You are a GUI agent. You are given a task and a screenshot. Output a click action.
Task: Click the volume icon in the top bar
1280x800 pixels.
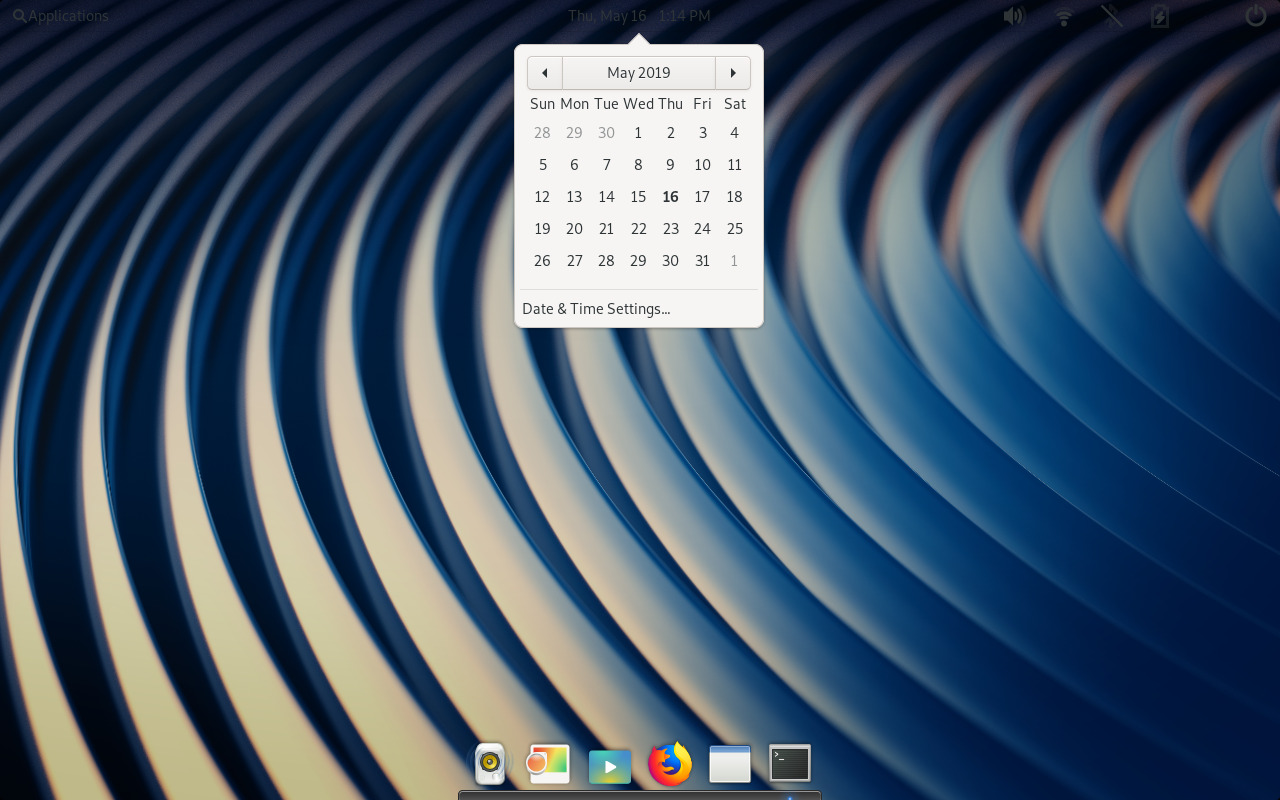[1014, 15]
